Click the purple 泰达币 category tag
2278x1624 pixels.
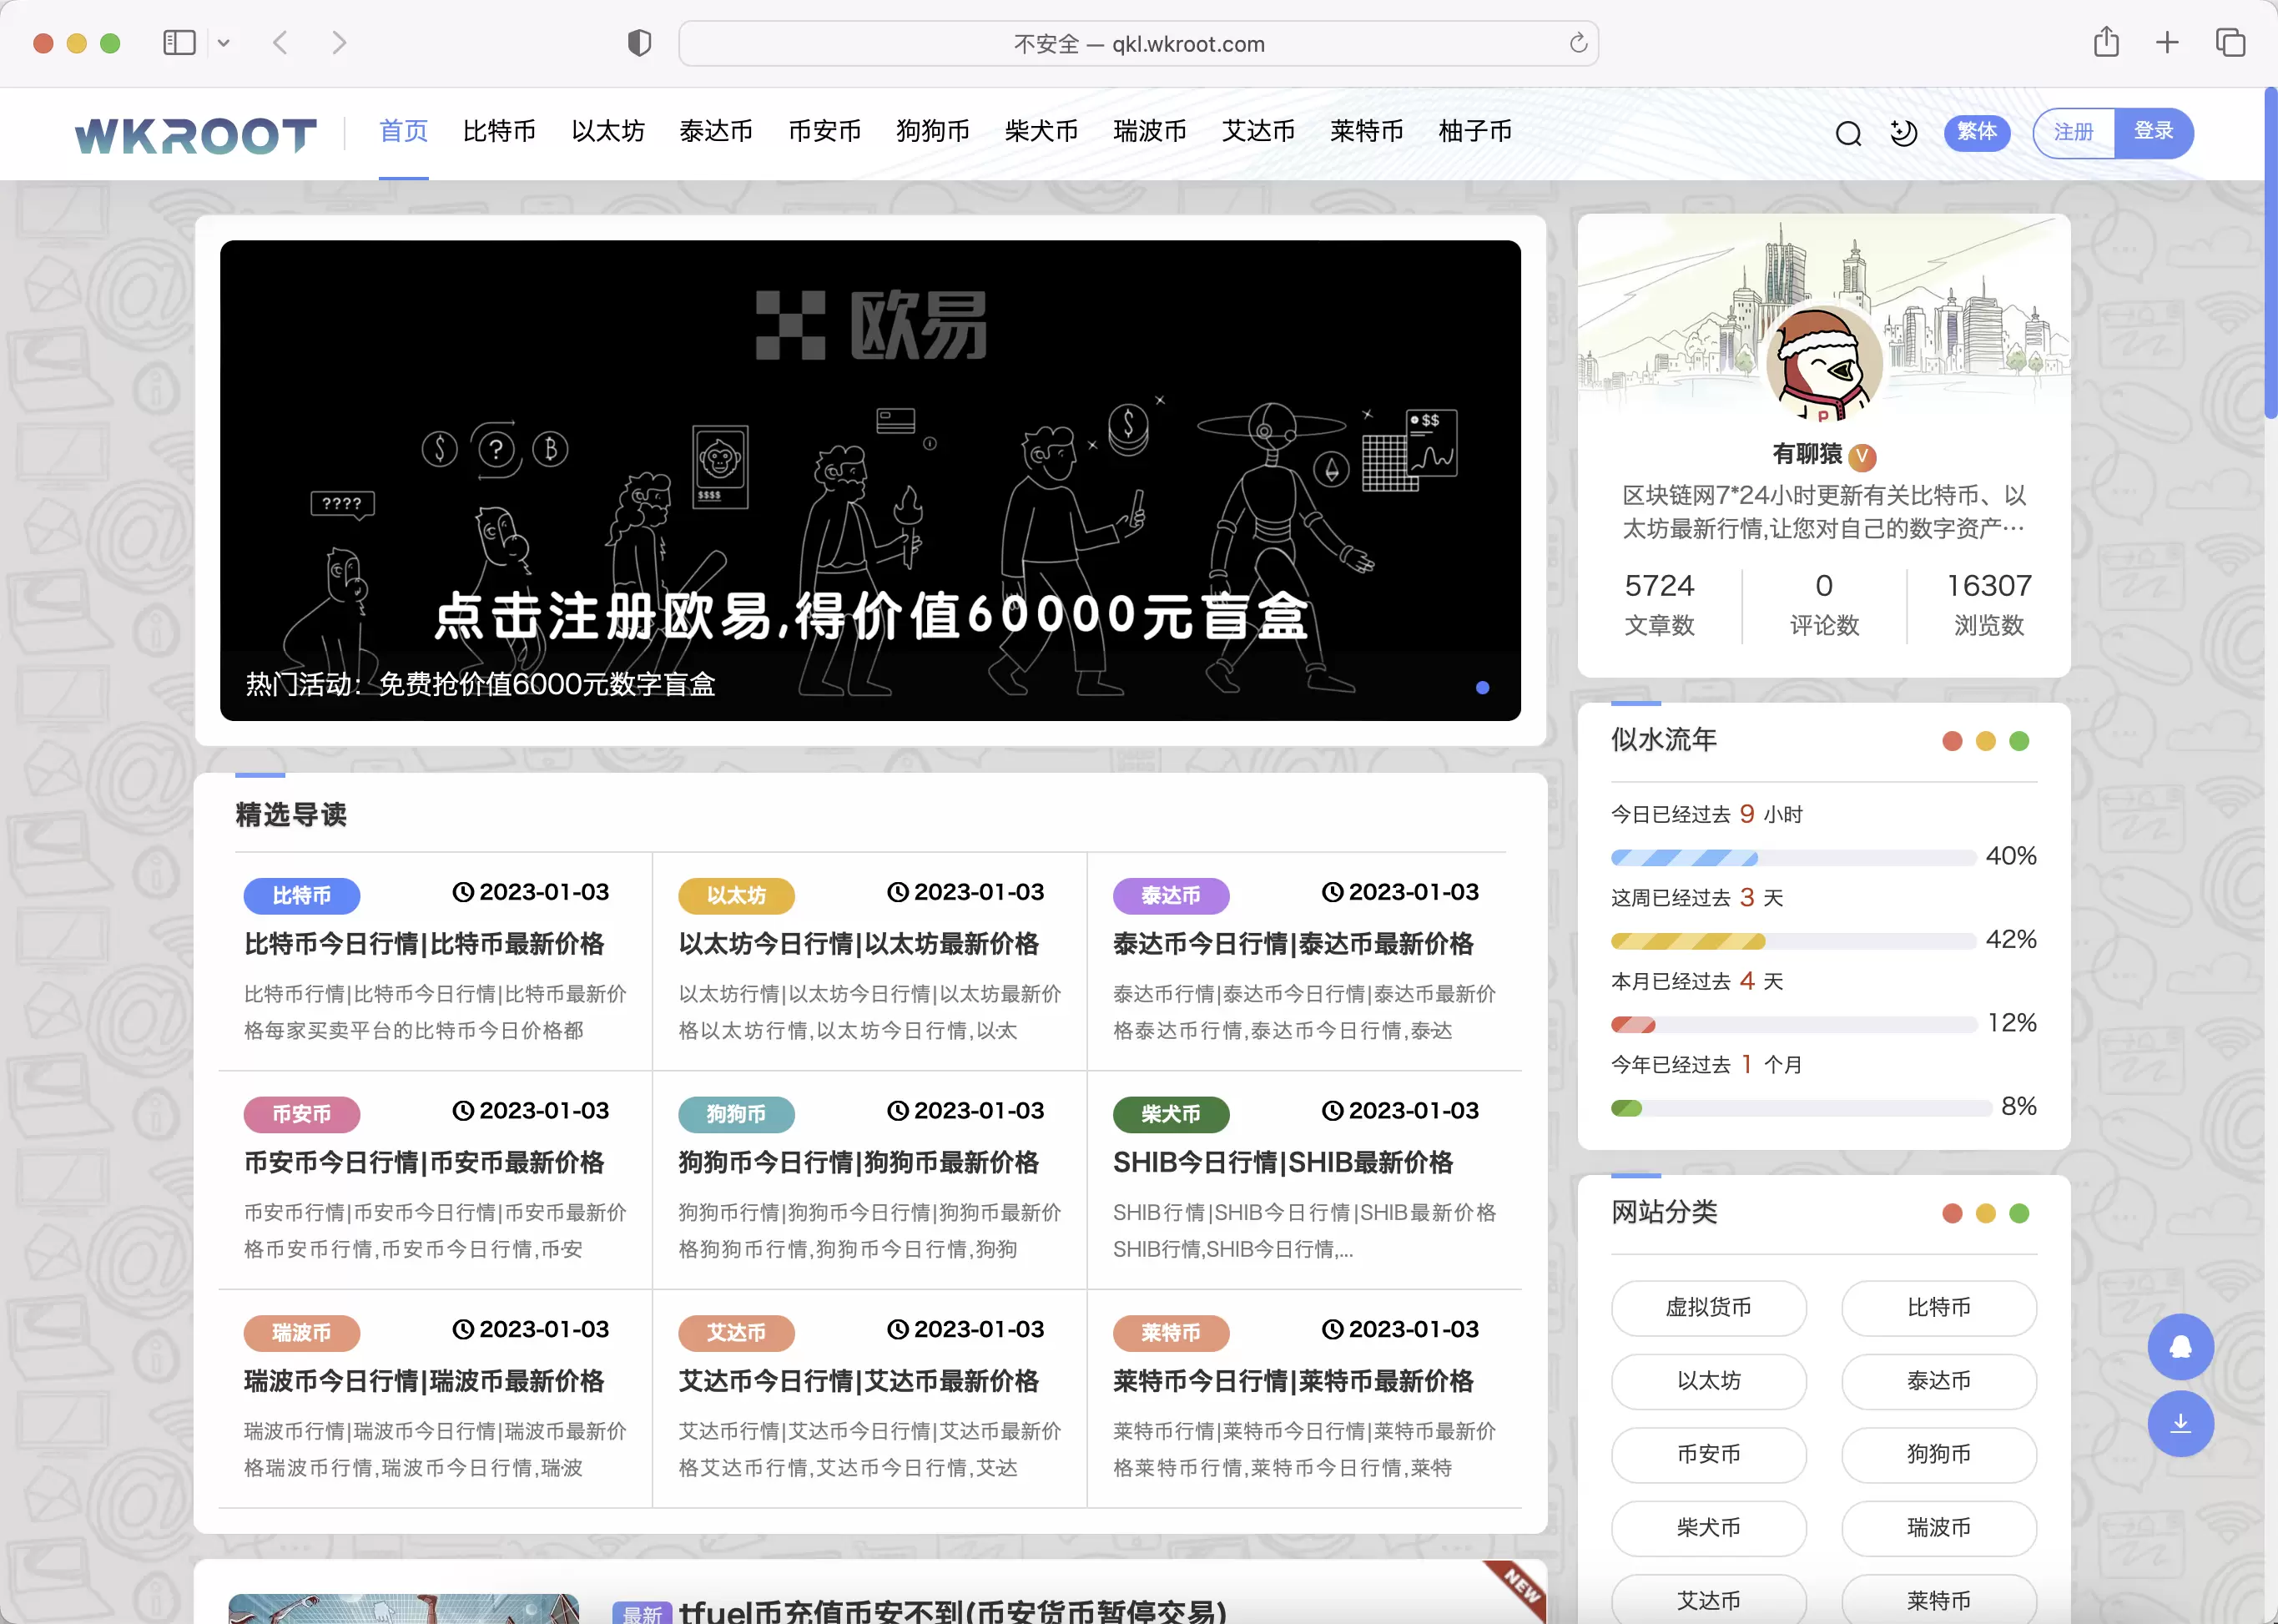1171,895
